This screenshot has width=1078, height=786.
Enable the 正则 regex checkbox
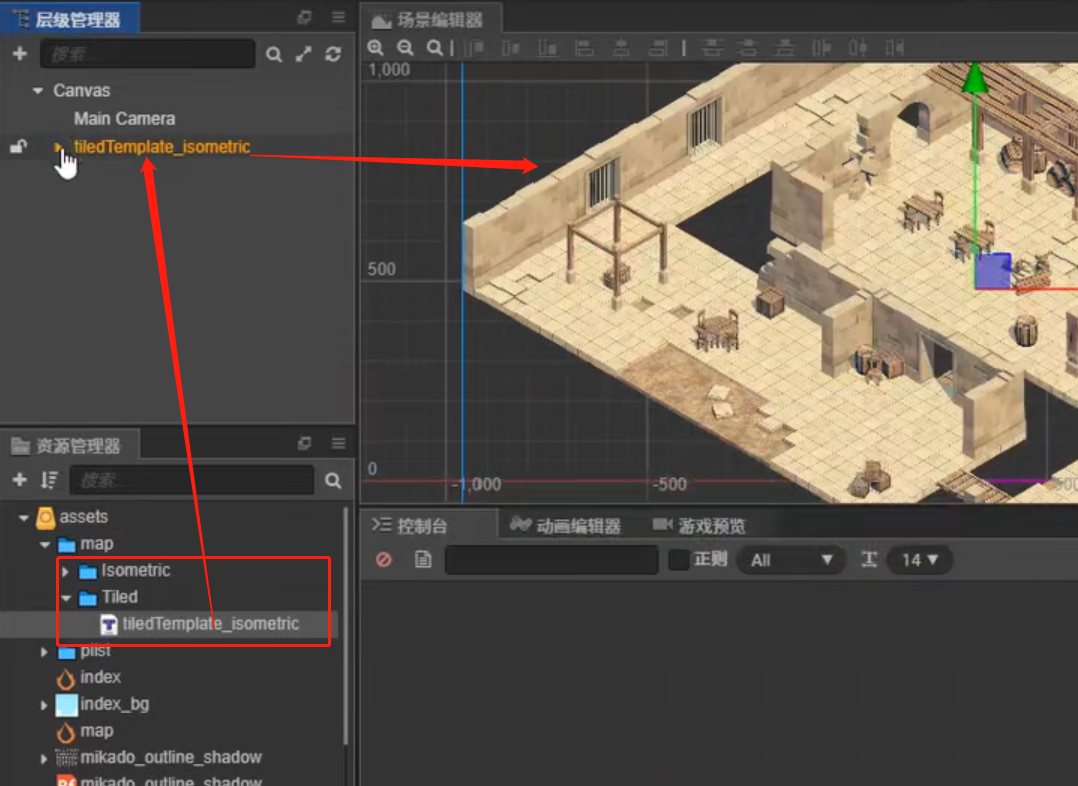[x=679, y=560]
